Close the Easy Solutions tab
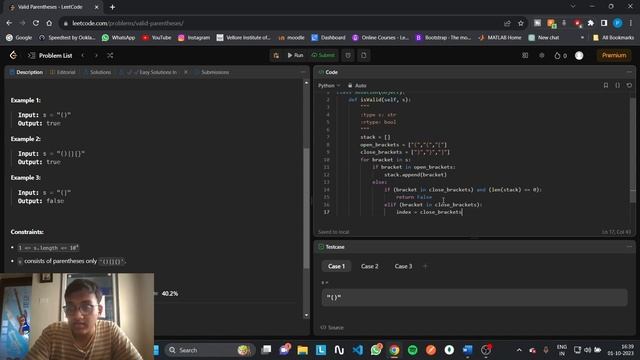 (x=186, y=72)
